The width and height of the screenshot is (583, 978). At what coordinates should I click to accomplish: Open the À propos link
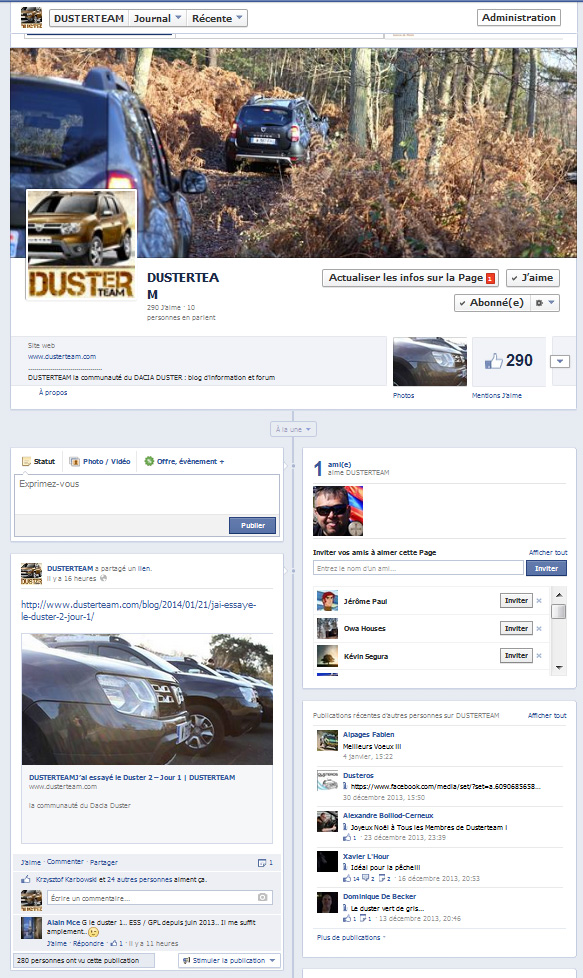click(53, 392)
